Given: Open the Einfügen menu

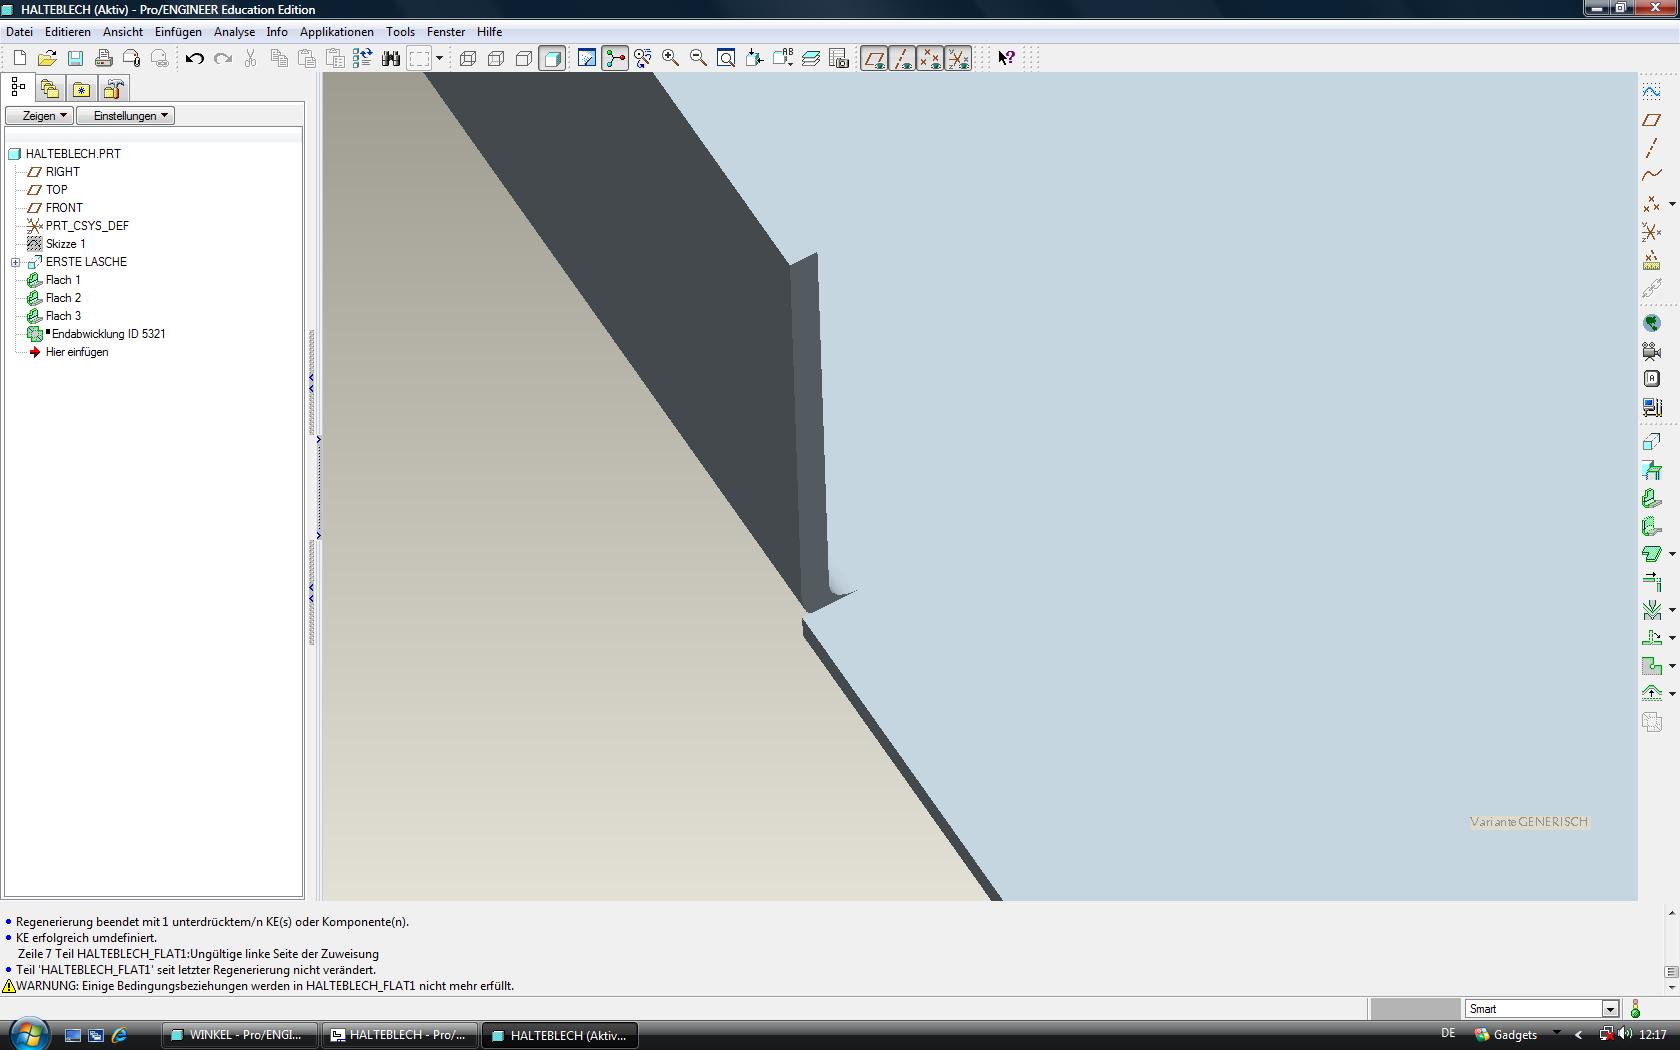Looking at the screenshot, I should point(178,32).
